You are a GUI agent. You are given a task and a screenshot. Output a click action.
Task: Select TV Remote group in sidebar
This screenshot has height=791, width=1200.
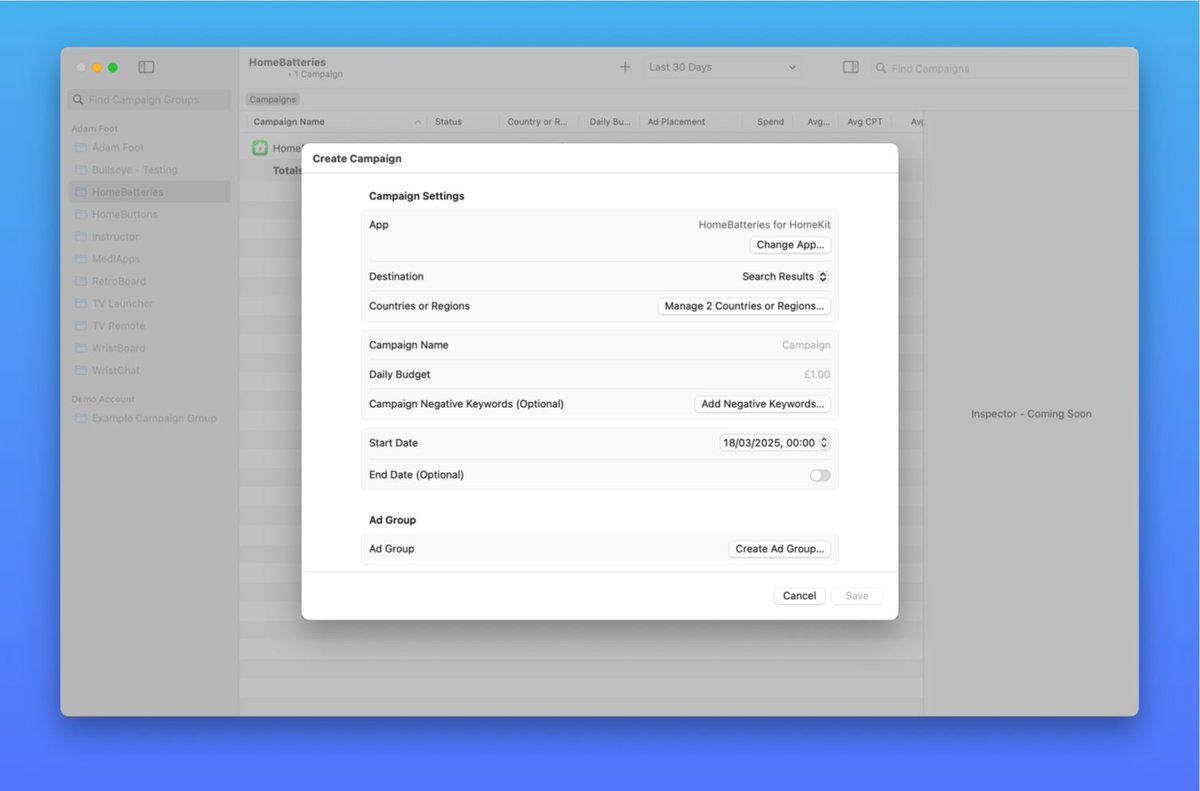pos(149,326)
